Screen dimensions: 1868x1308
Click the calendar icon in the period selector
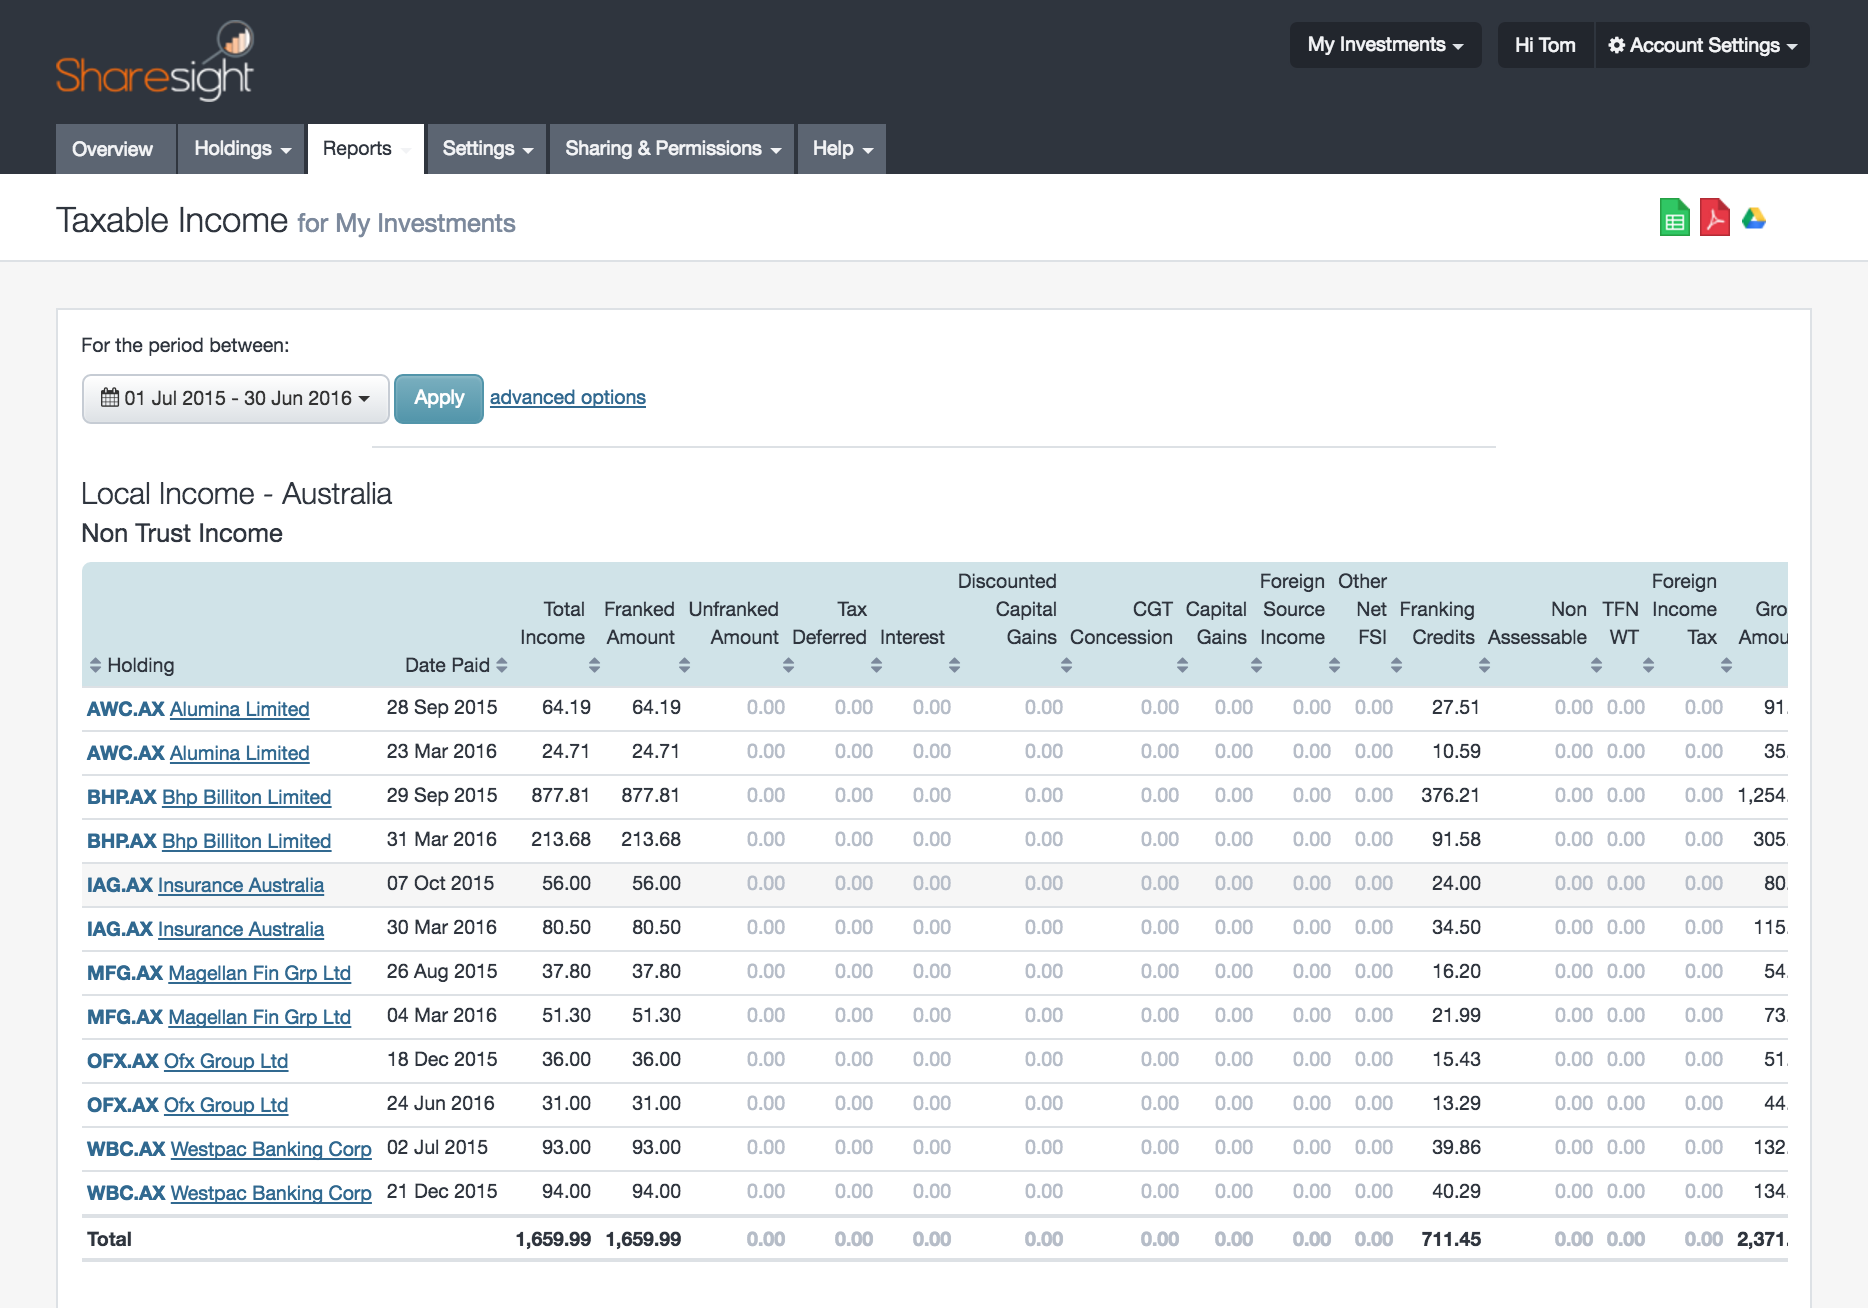[110, 398]
